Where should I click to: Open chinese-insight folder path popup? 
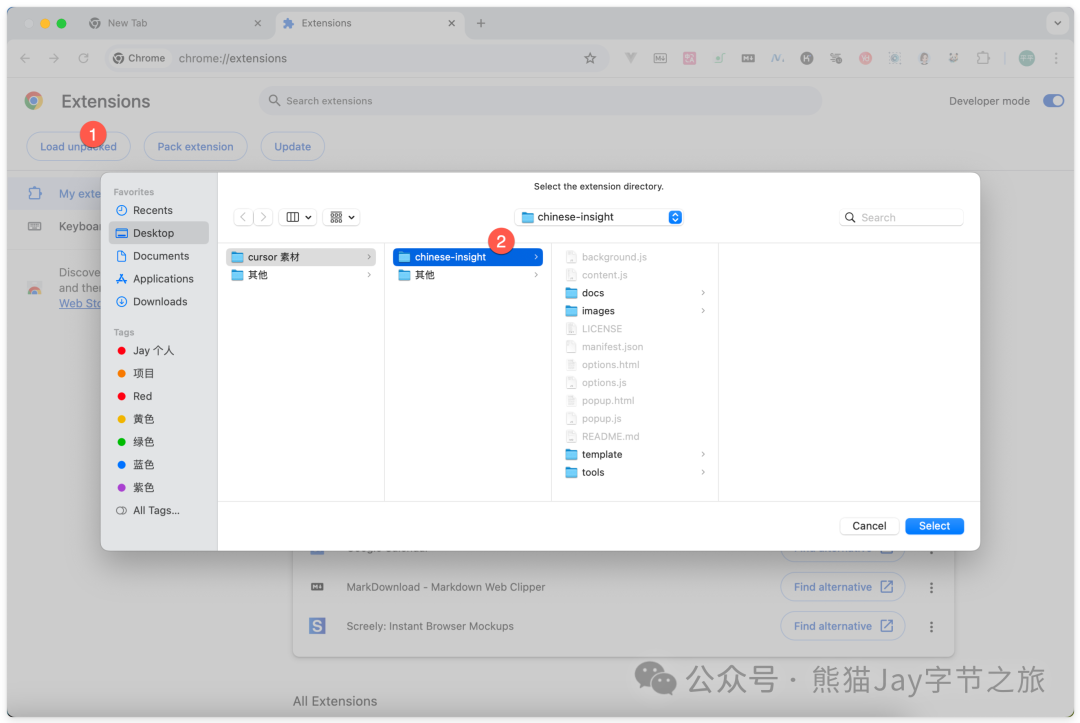coord(598,217)
